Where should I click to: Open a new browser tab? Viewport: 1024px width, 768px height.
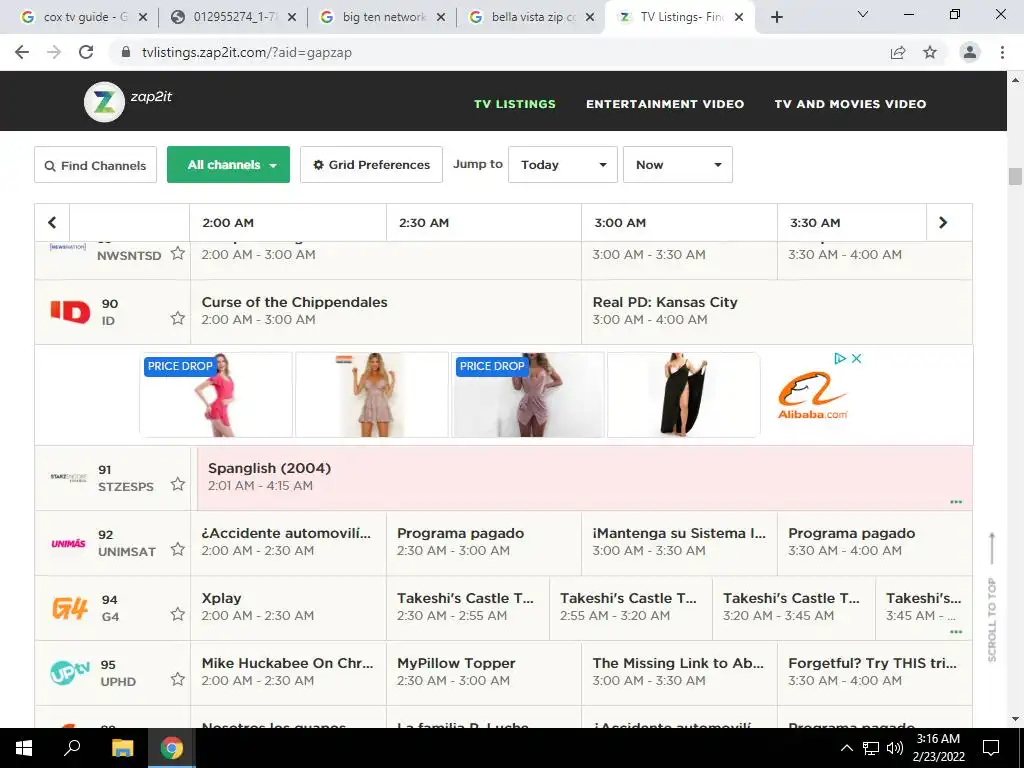click(x=776, y=17)
